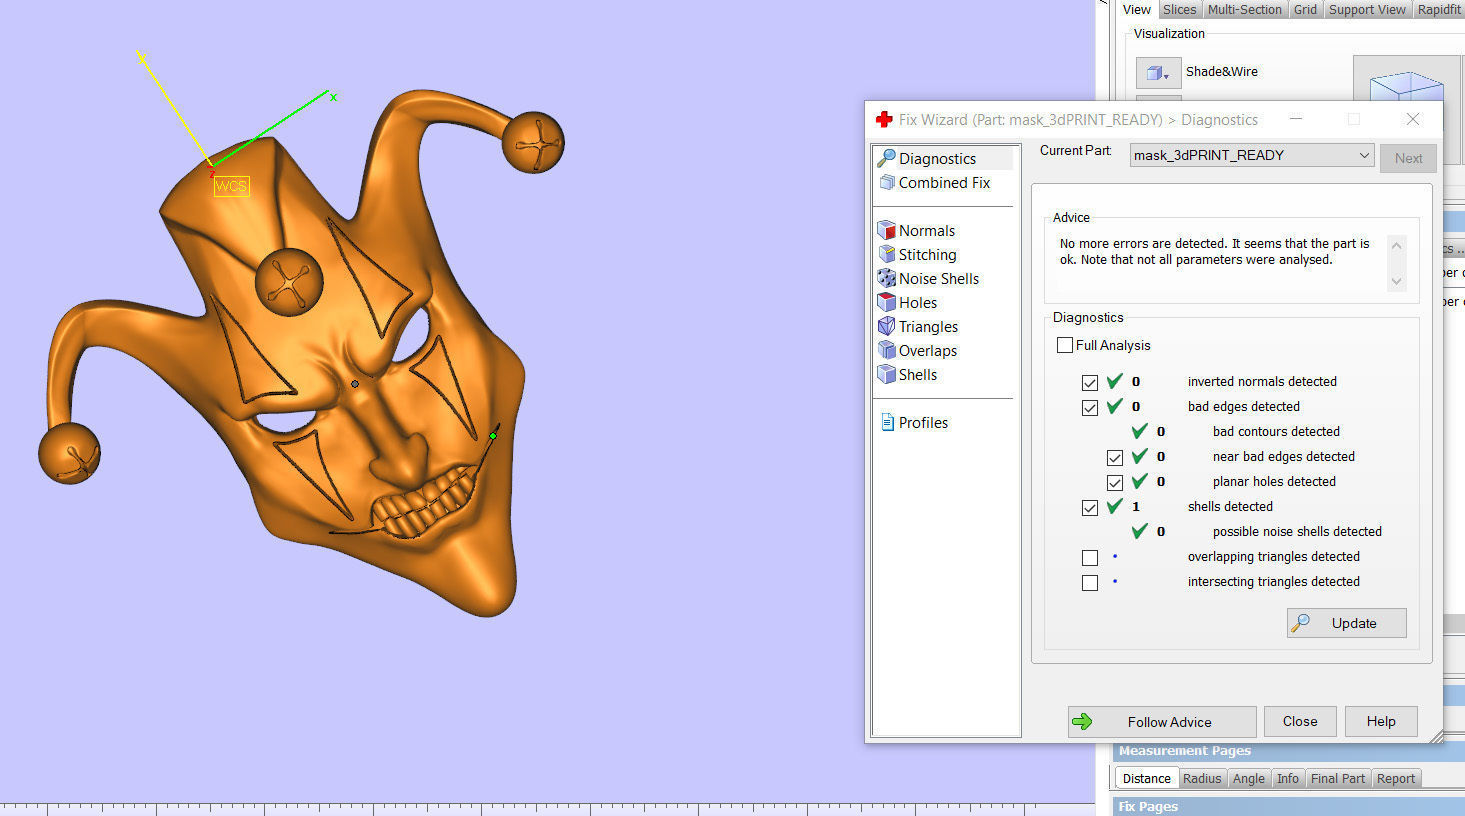Click the disabled Next button
Image resolution: width=1465 pixels, height=816 pixels.
click(x=1408, y=158)
